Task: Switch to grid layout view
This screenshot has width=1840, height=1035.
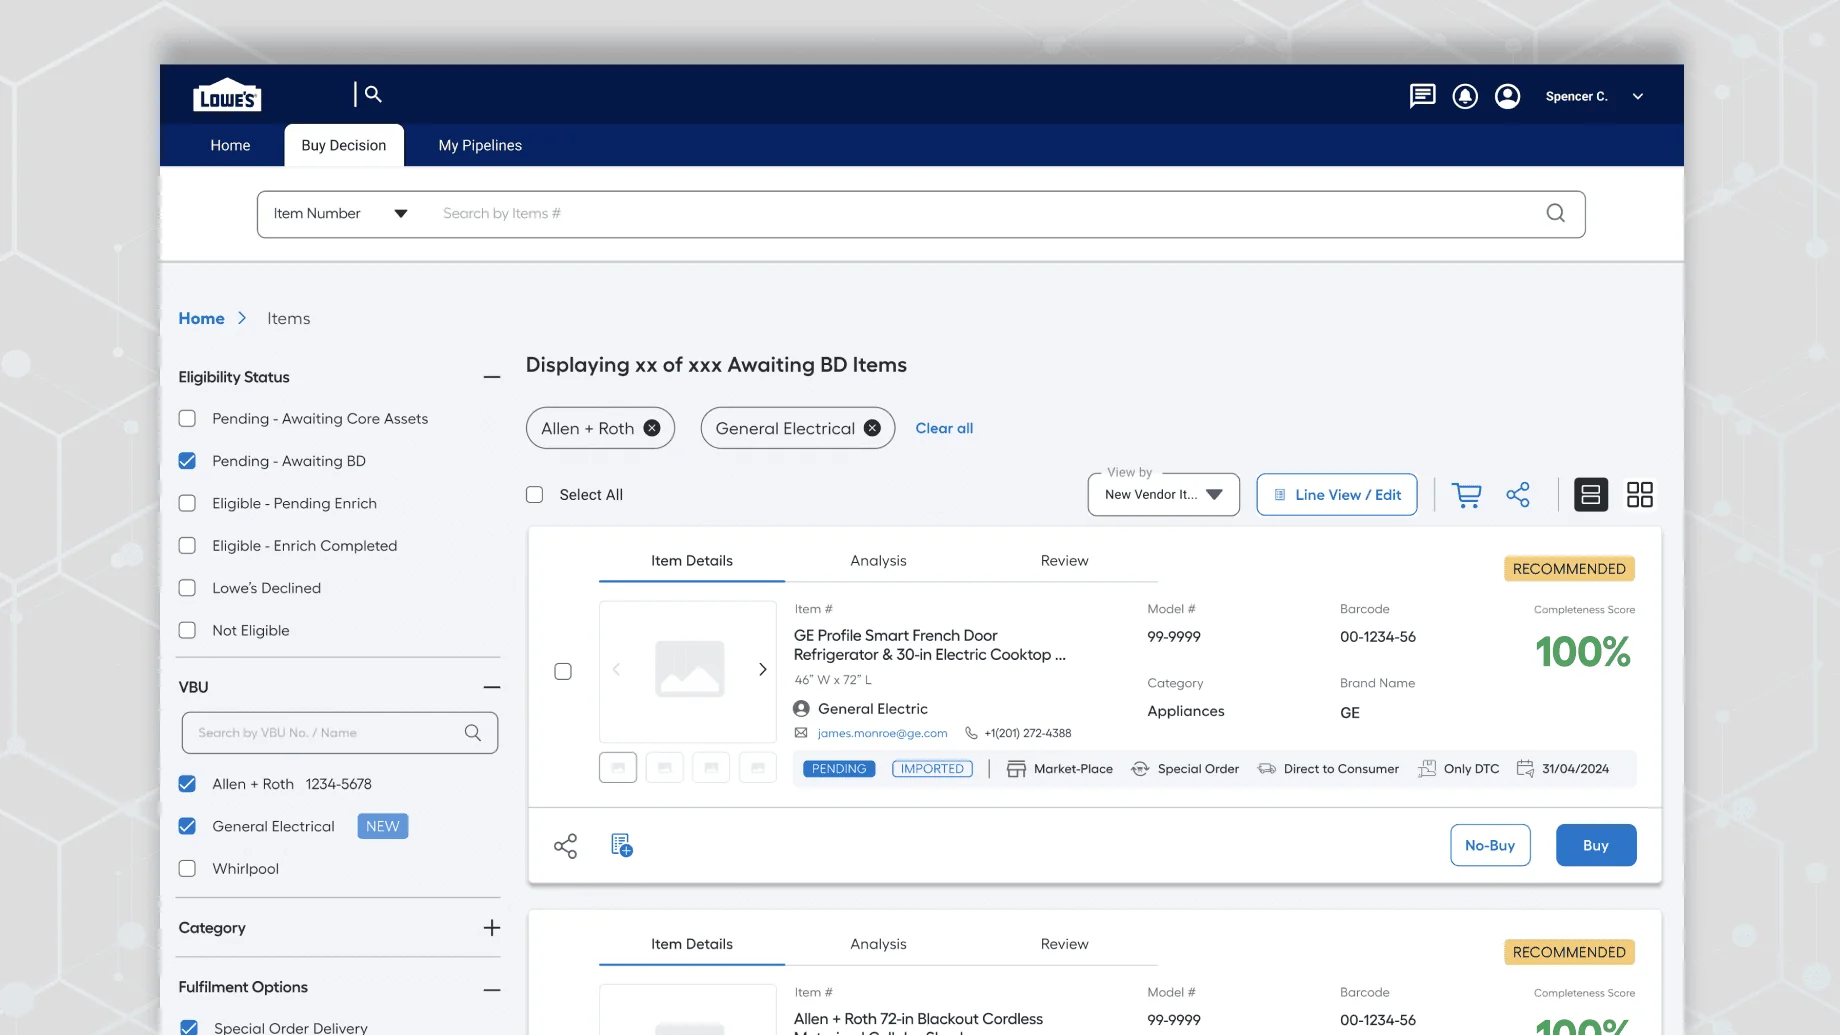Action: (x=1640, y=495)
